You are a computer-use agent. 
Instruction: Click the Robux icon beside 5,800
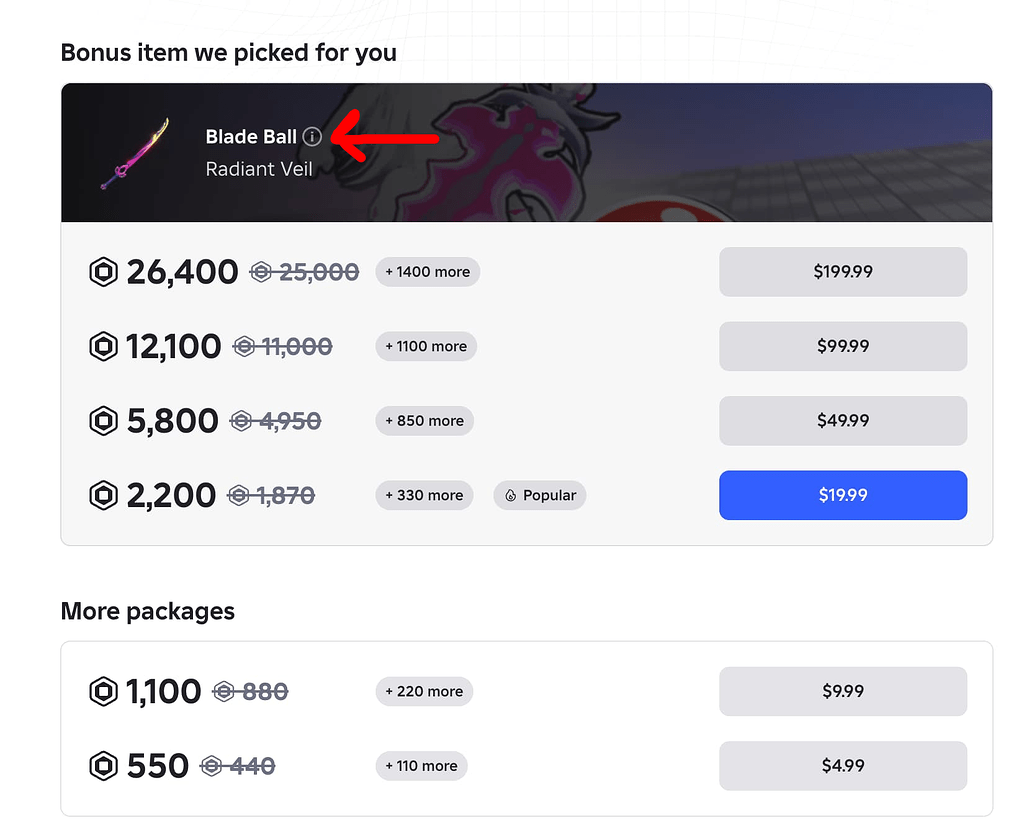103,420
